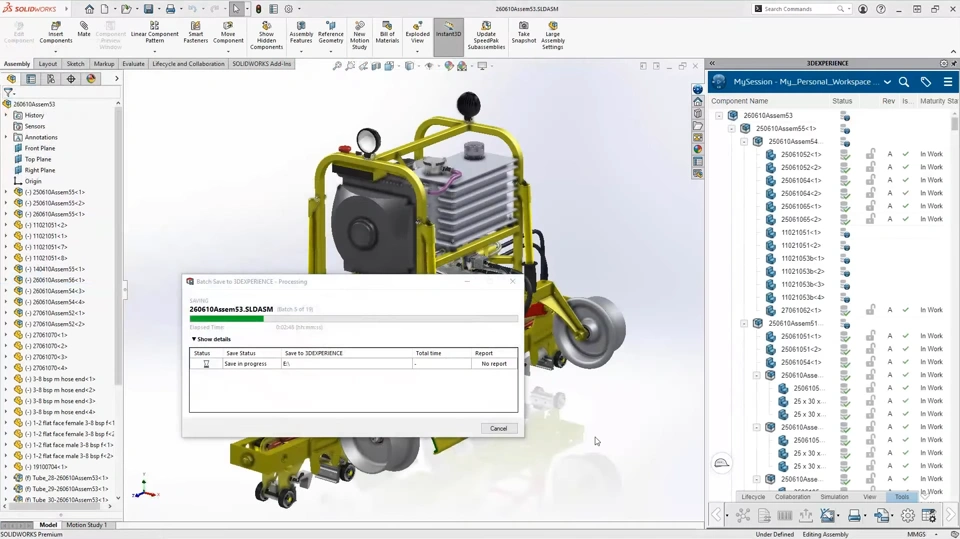
Task: Select the Move Component tool
Action: click(228, 33)
